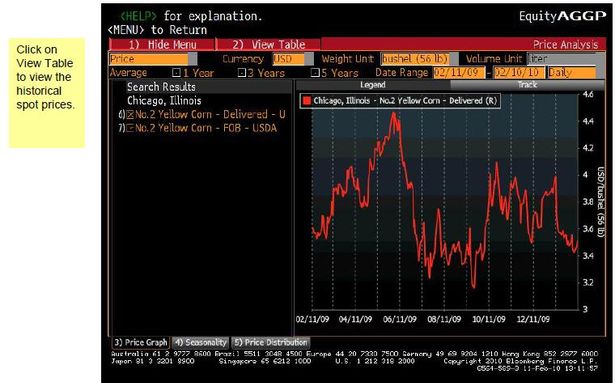615x383 pixels.
Task: Open the Daily frequency dropdown
Action: [x=572, y=73]
